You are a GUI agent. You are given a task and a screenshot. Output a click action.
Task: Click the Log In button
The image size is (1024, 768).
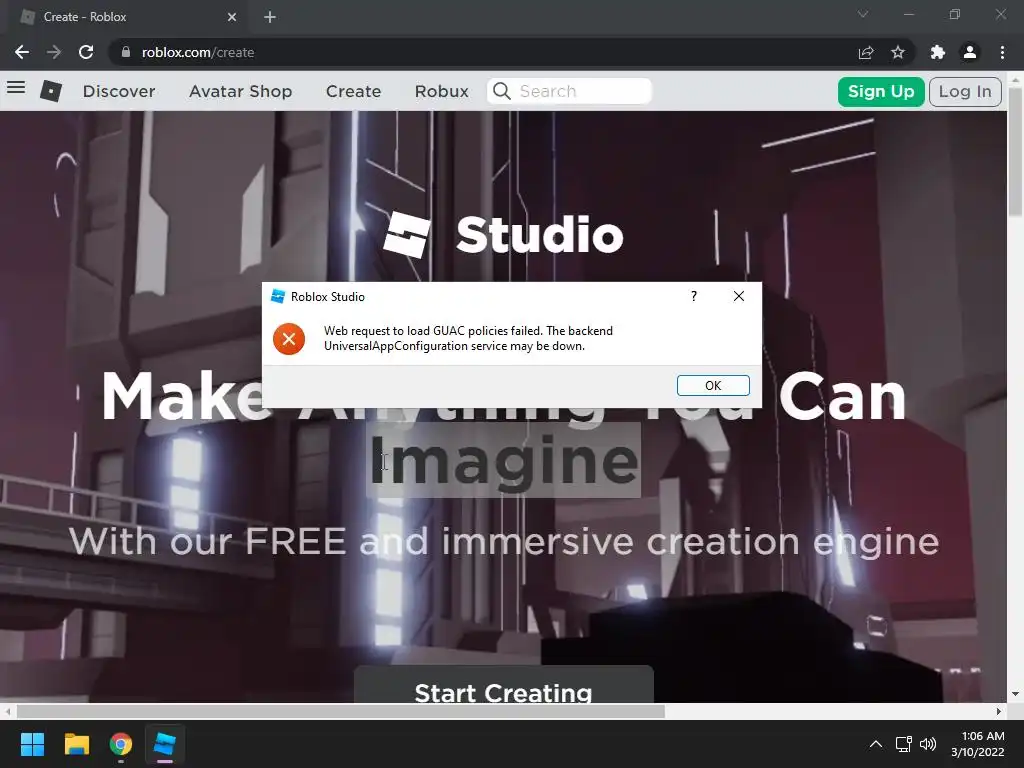click(965, 91)
